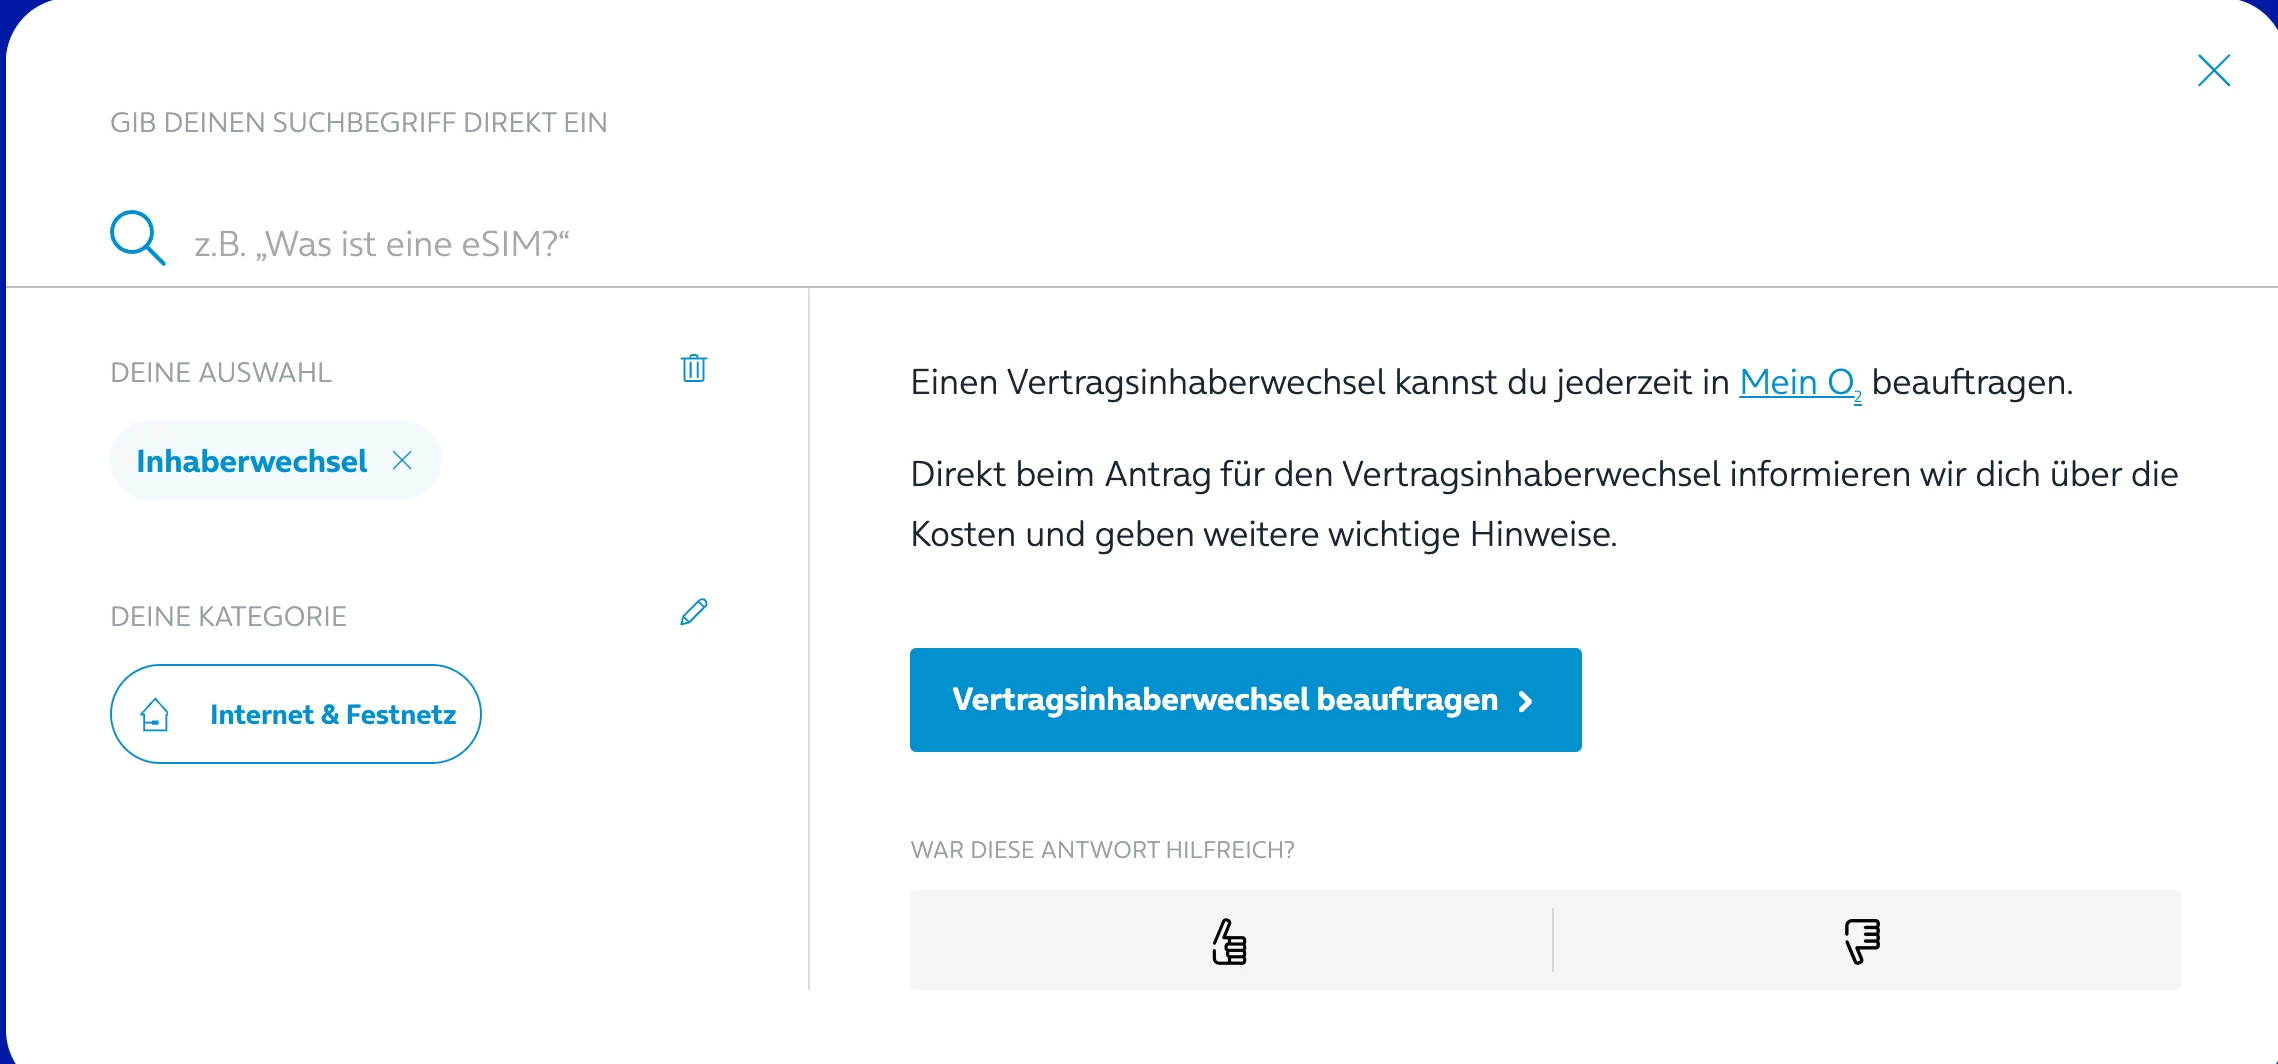Clear selection with the trash icon
The height and width of the screenshot is (1064, 2278).
[x=694, y=369]
